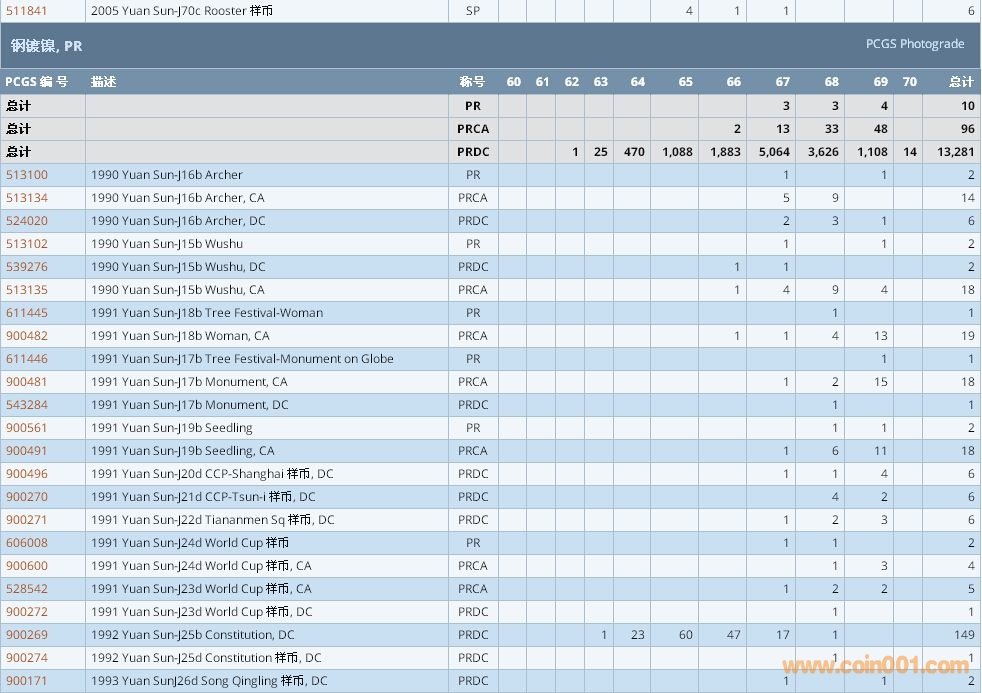Screen dimensions: 982x693
Task: Click PCGS number 900561 Seedling link
Action: (x=27, y=428)
